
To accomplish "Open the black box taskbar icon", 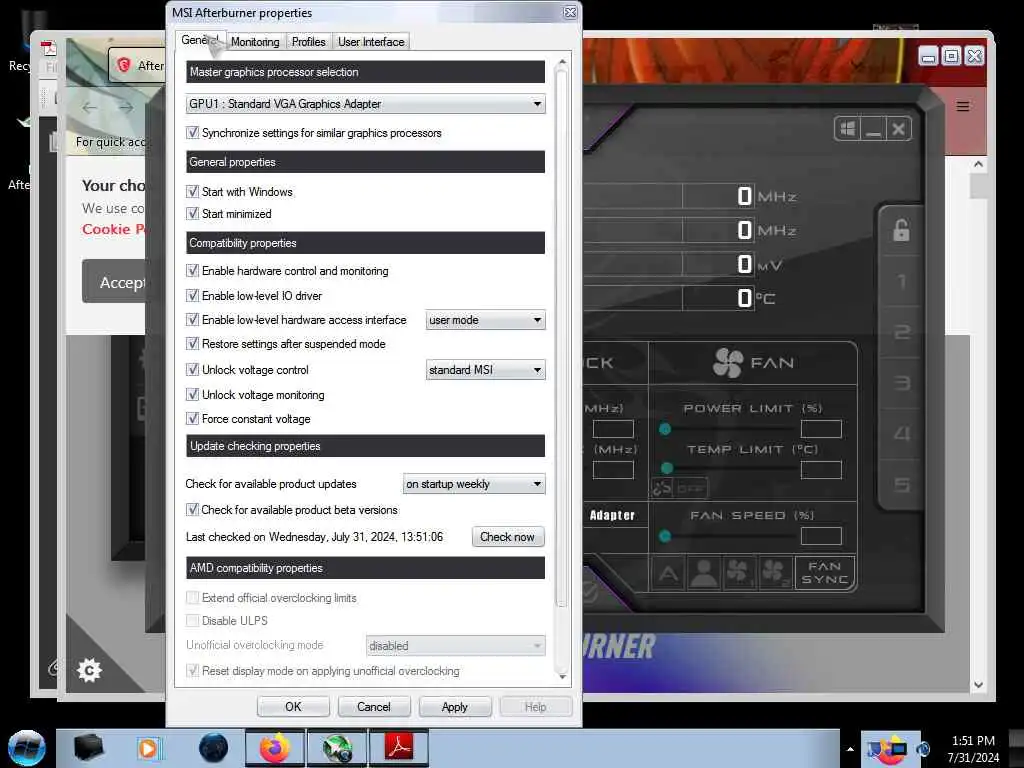I will (89, 748).
